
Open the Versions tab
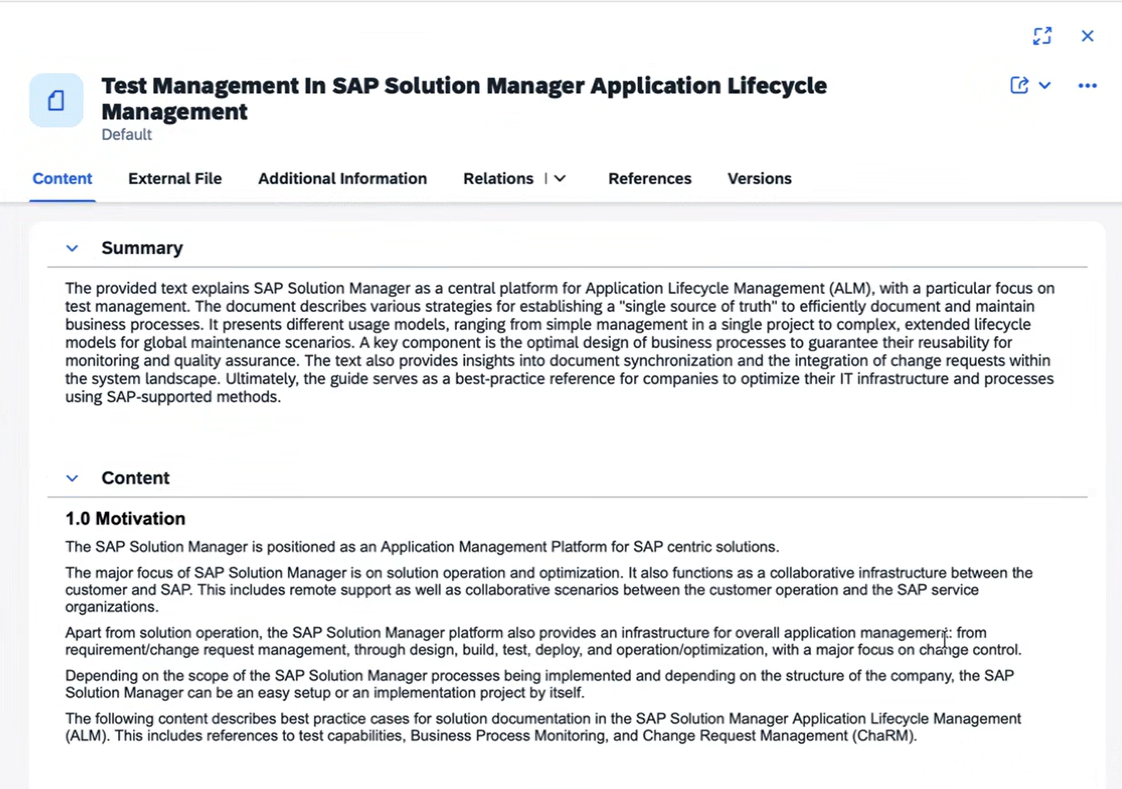click(x=759, y=178)
